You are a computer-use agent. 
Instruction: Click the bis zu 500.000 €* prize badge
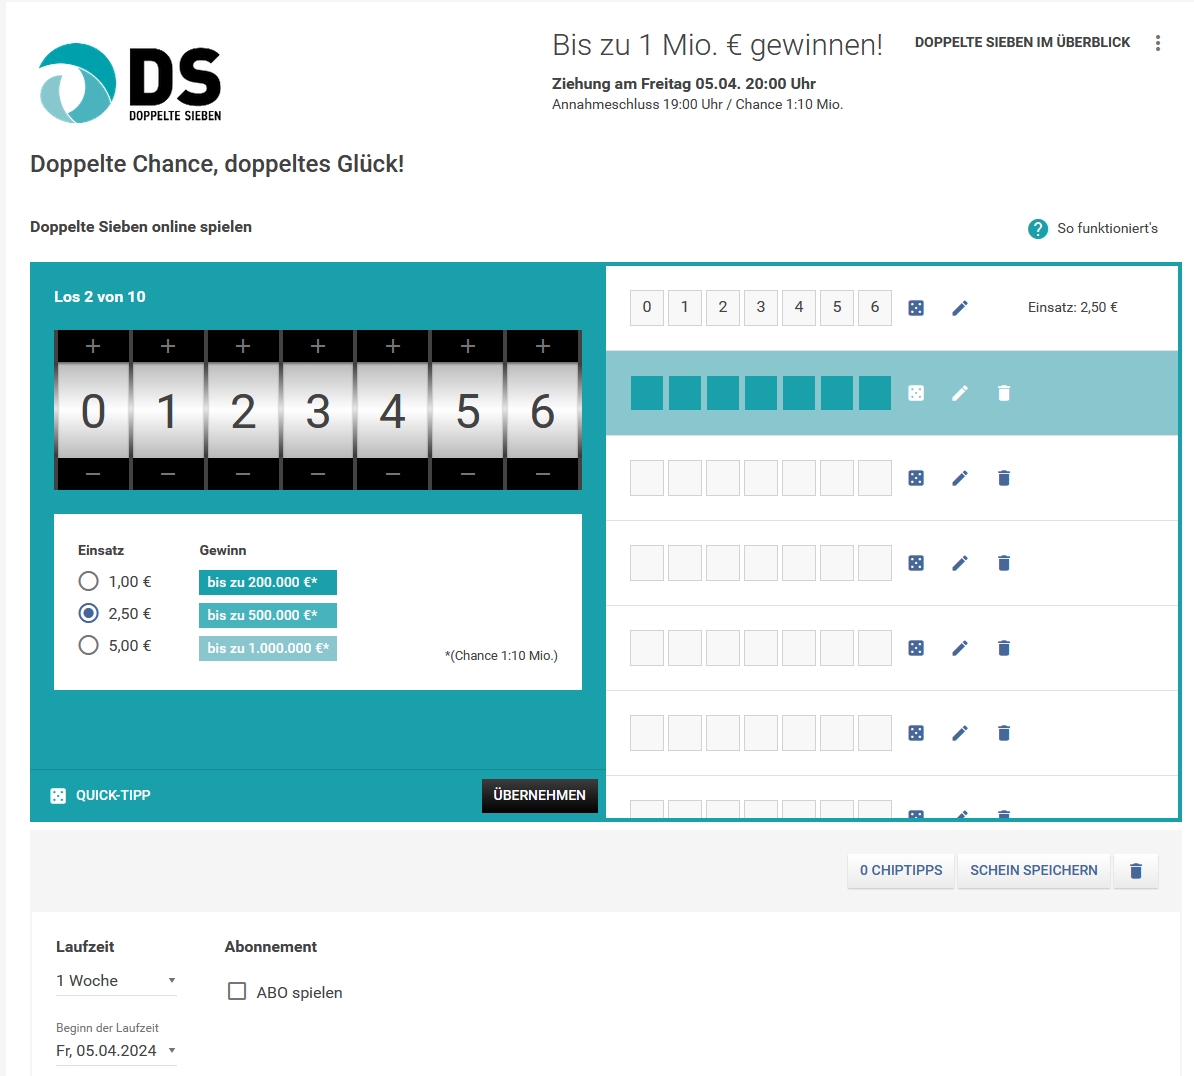tap(267, 615)
